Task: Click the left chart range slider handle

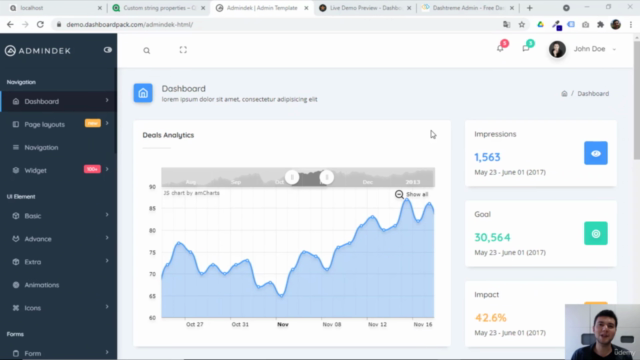Action: click(x=292, y=177)
